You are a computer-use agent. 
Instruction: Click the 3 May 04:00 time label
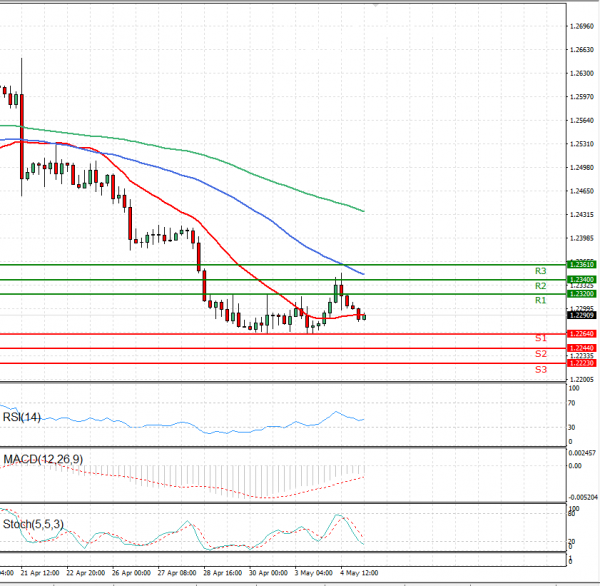point(313,573)
